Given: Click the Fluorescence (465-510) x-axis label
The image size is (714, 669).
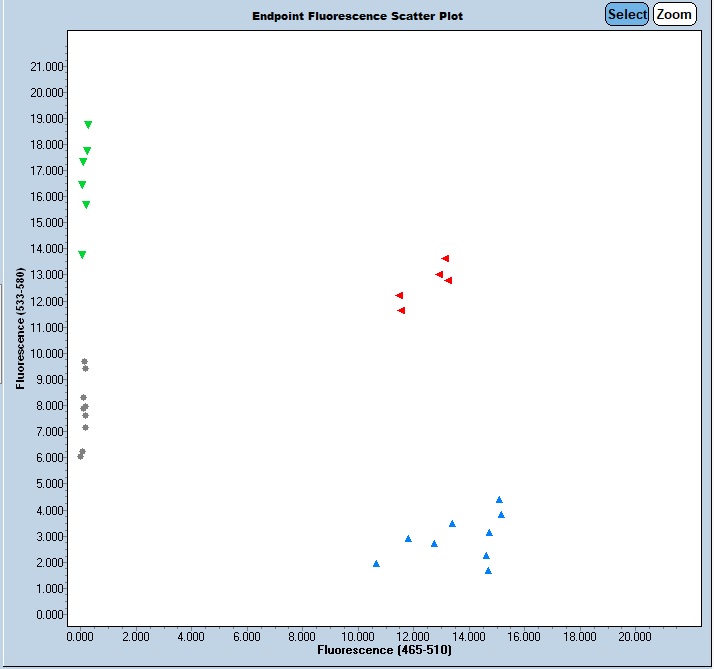Looking at the screenshot, I should click(x=384, y=650).
